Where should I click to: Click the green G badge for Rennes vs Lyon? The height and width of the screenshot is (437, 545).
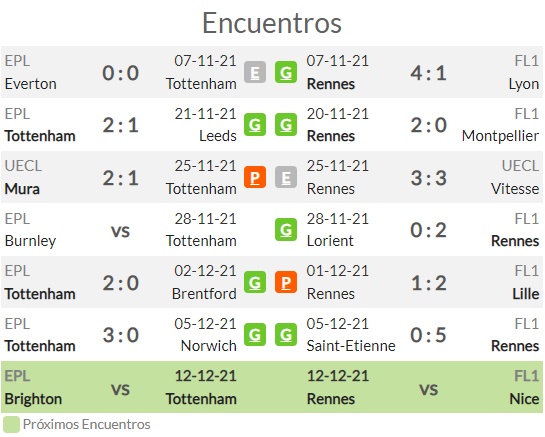(x=286, y=72)
